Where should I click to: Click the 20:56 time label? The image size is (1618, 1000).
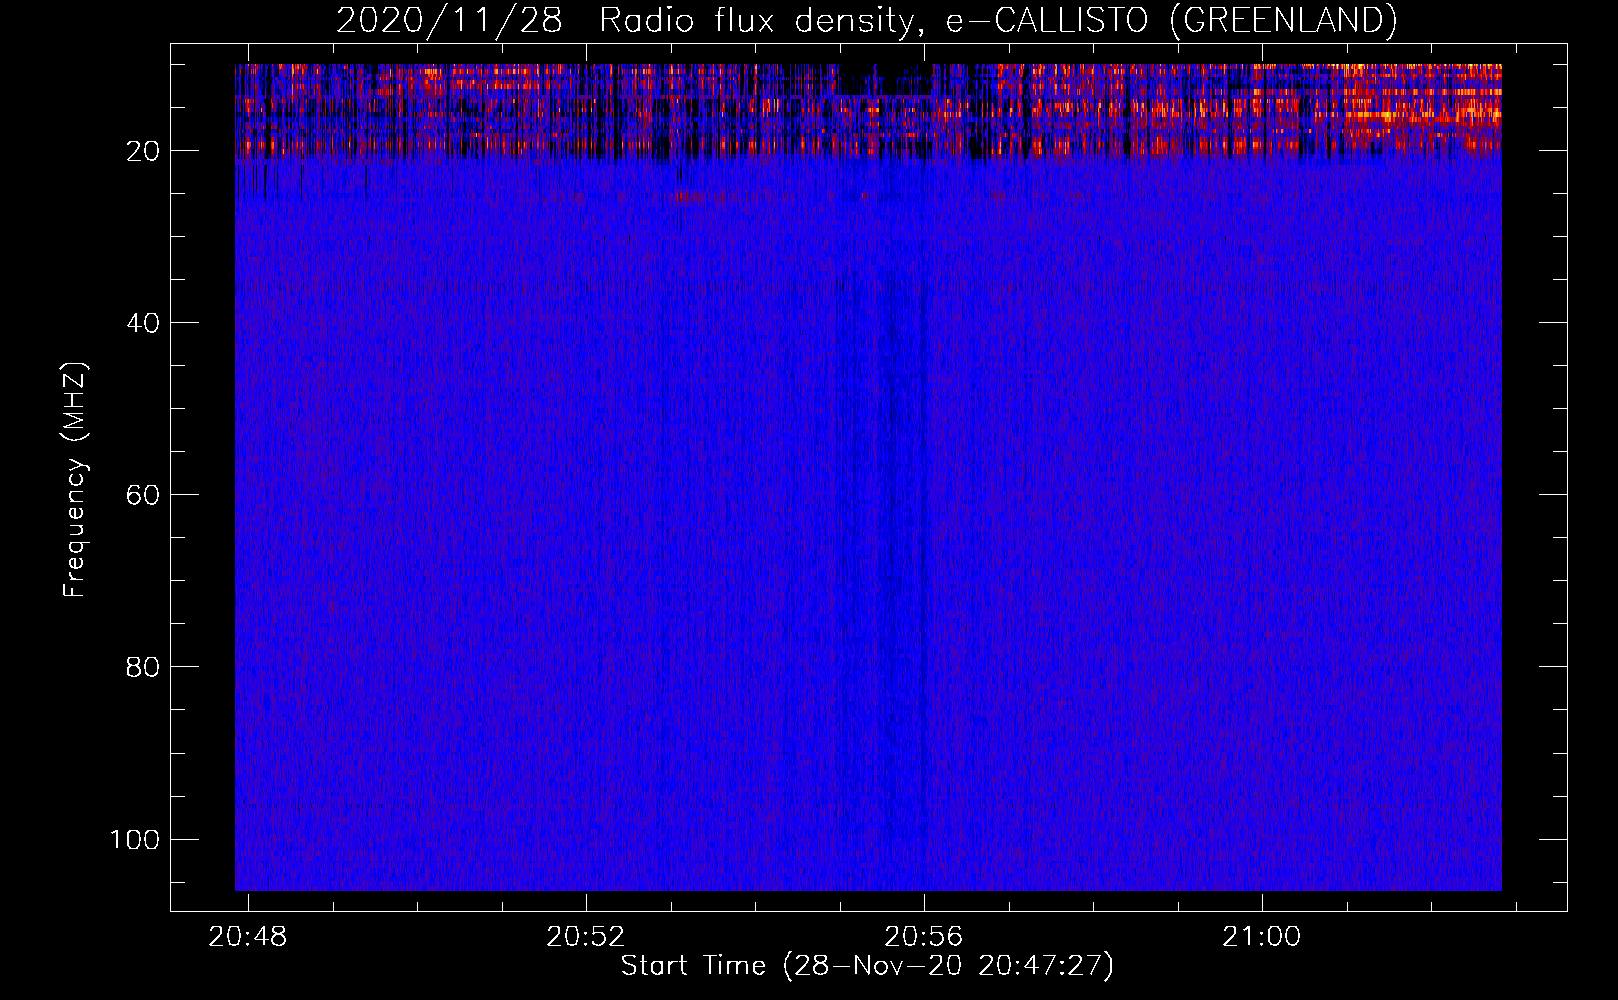pos(923,937)
